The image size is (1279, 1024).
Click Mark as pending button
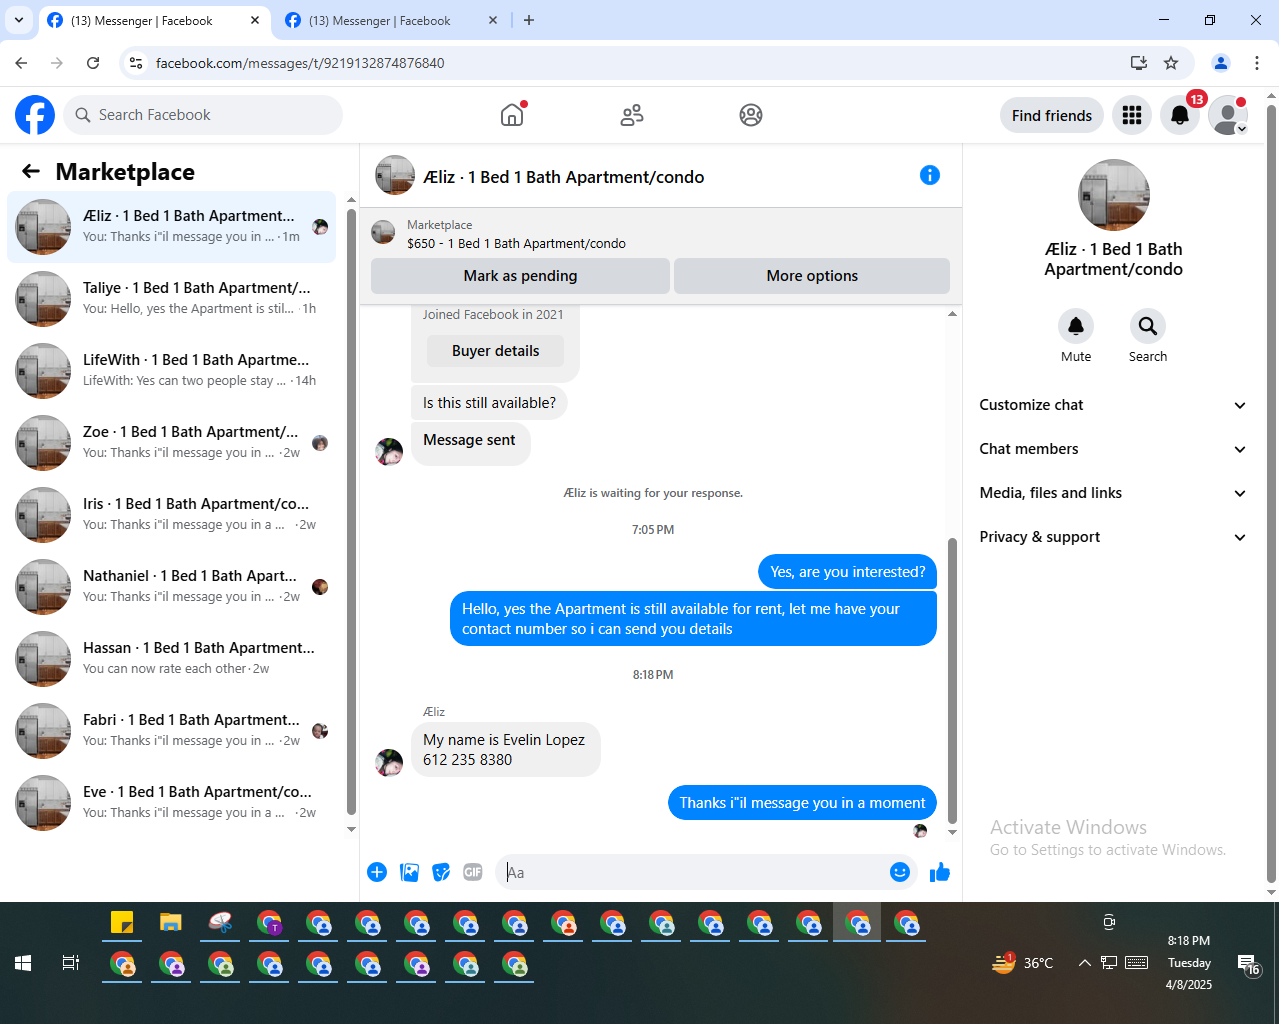520,276
